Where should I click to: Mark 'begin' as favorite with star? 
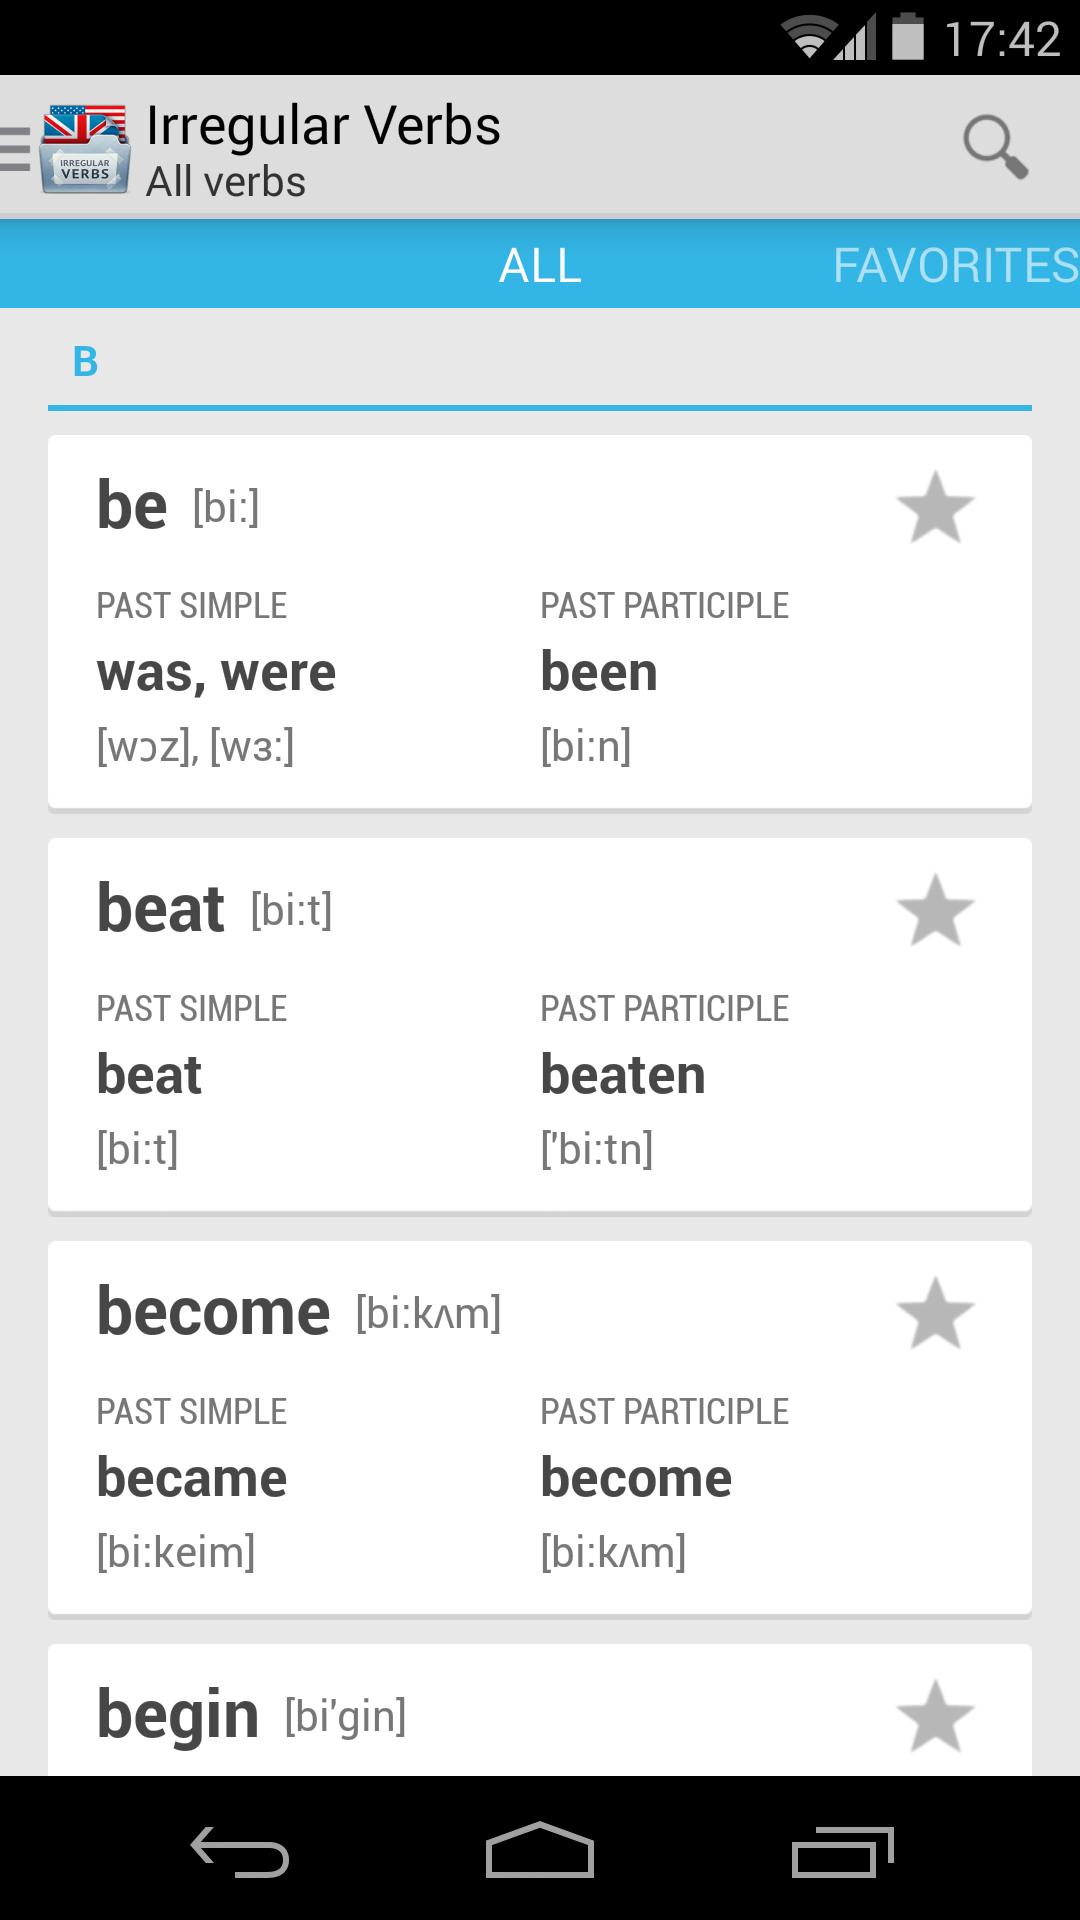(x=935, y=1716)
